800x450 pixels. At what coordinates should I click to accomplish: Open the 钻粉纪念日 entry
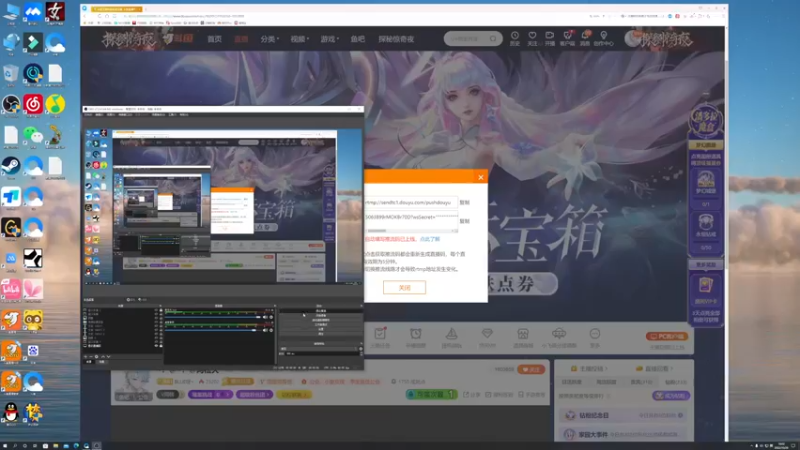(x=624, y=415)
